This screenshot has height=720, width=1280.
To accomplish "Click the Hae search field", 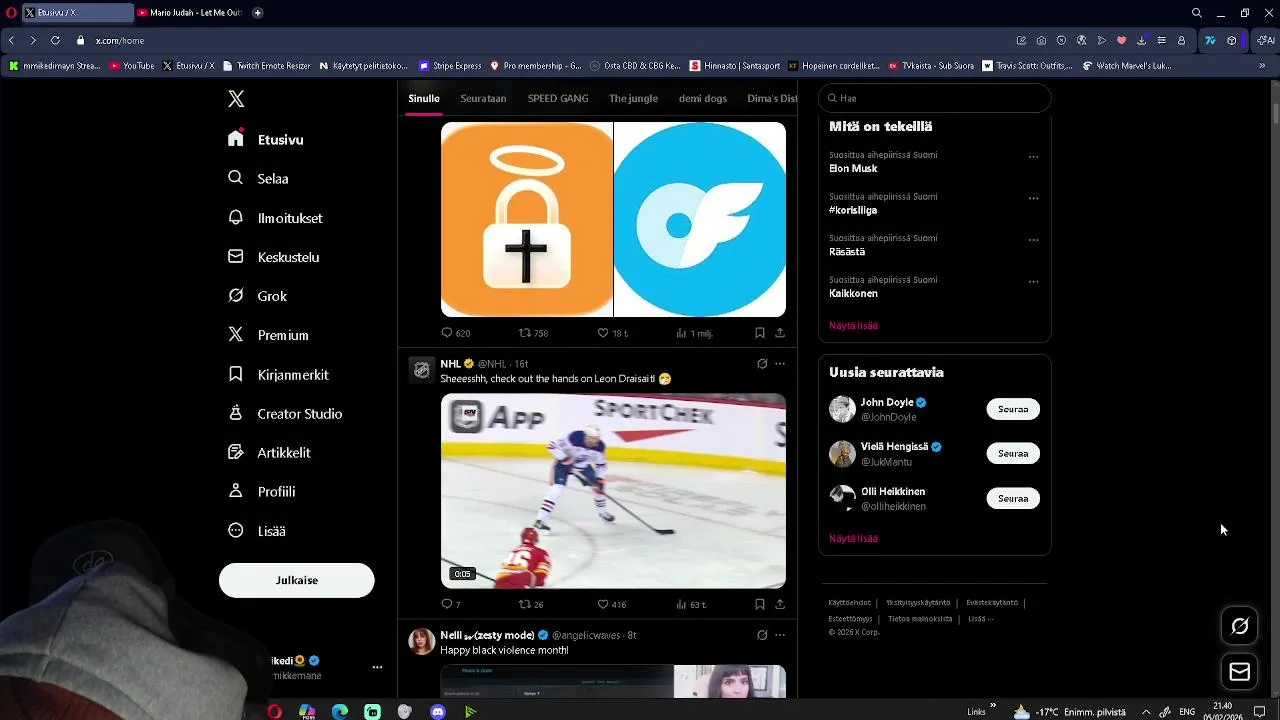I will click(934, 98).
